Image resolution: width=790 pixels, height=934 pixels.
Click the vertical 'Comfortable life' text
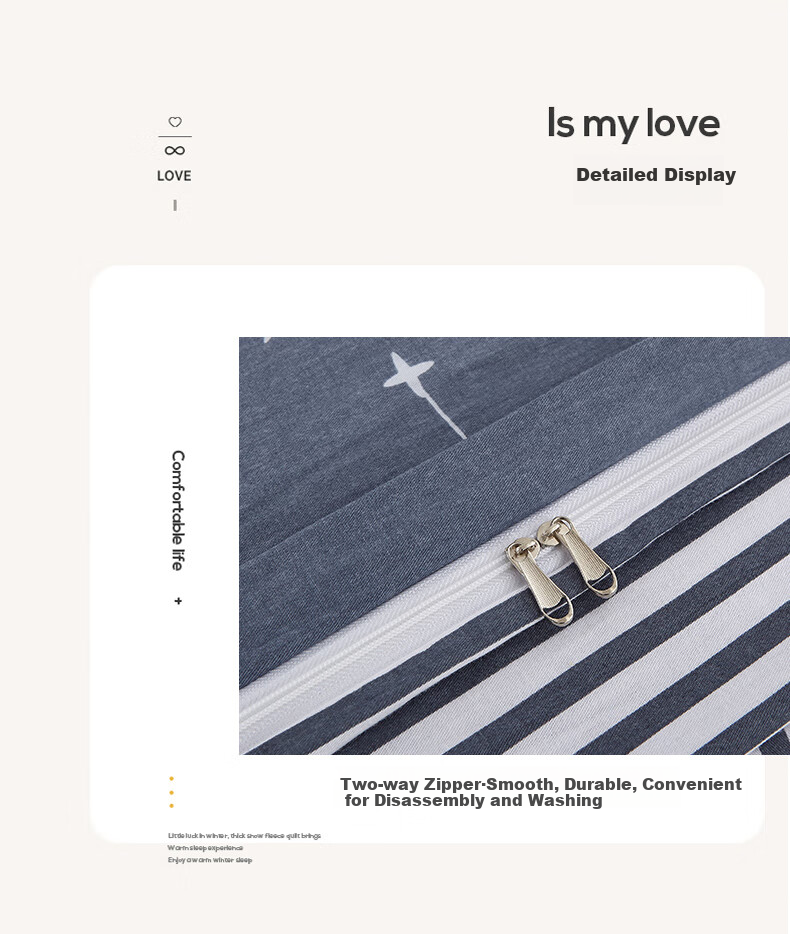[x=178, y=510]
